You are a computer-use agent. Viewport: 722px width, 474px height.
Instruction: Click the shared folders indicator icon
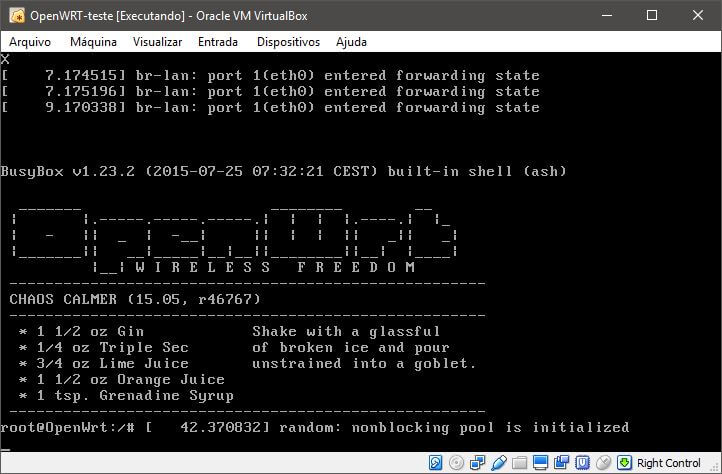tap(519, 462)
